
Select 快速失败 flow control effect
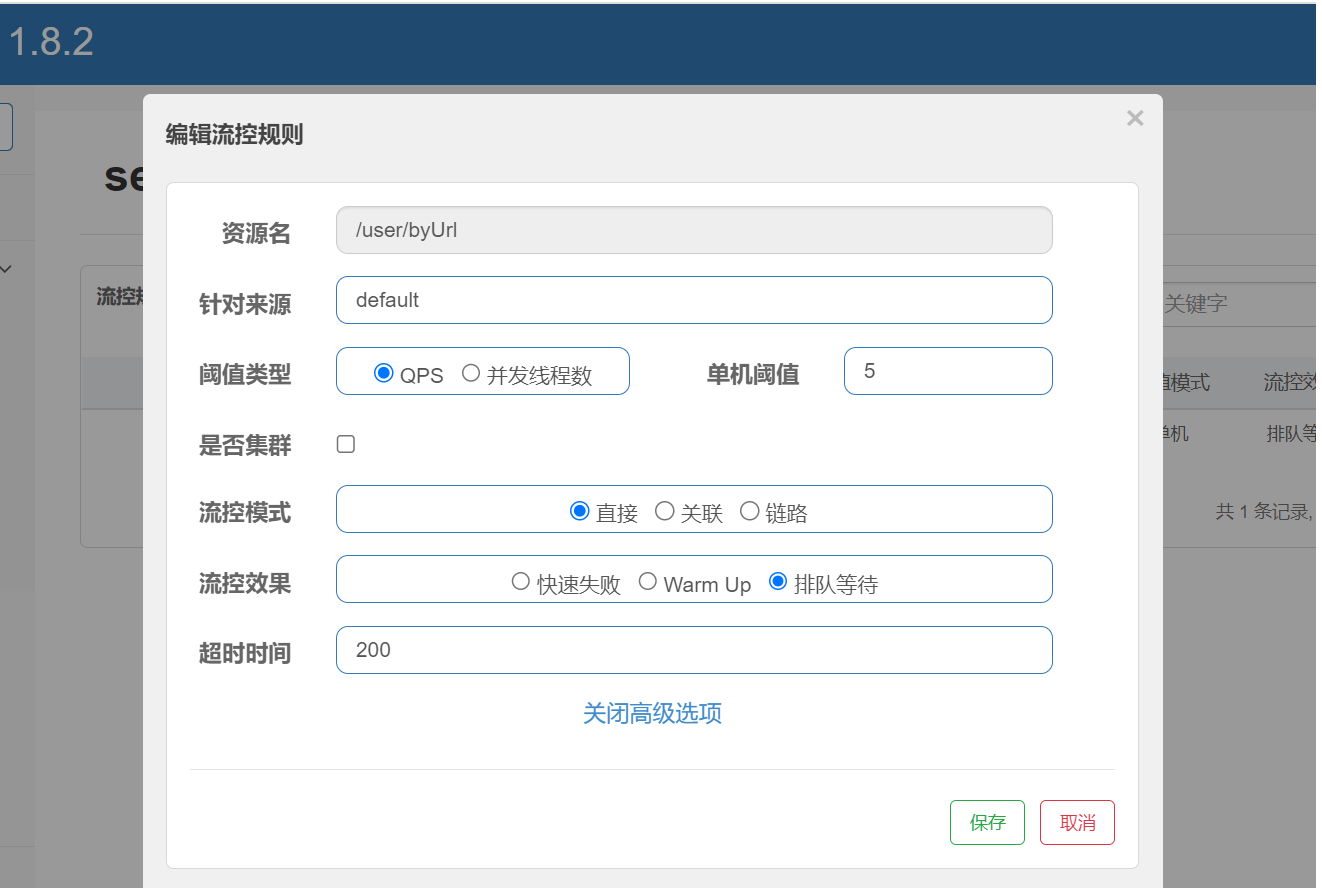pyautogui.click(x=520, y=581)
